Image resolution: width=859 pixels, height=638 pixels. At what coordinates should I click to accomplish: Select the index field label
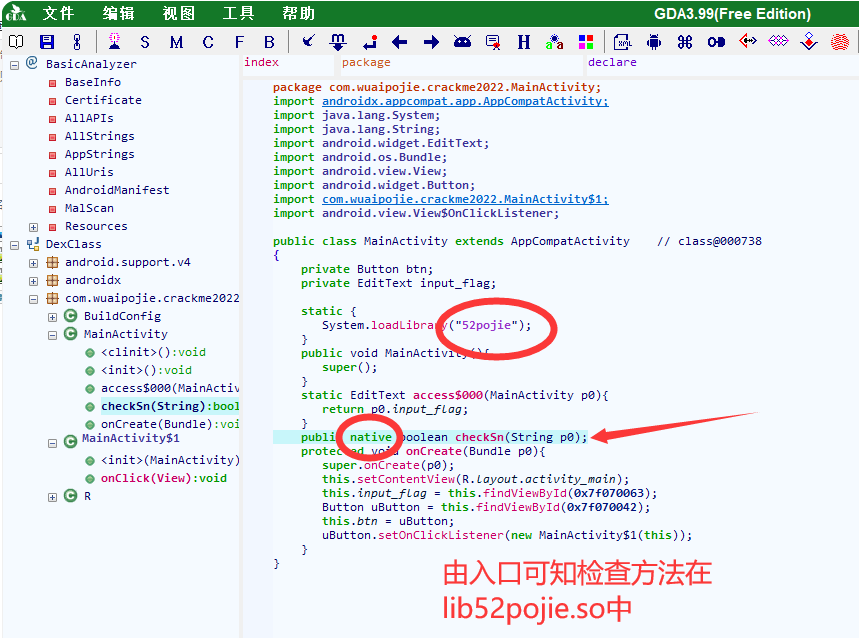point(261,62)
